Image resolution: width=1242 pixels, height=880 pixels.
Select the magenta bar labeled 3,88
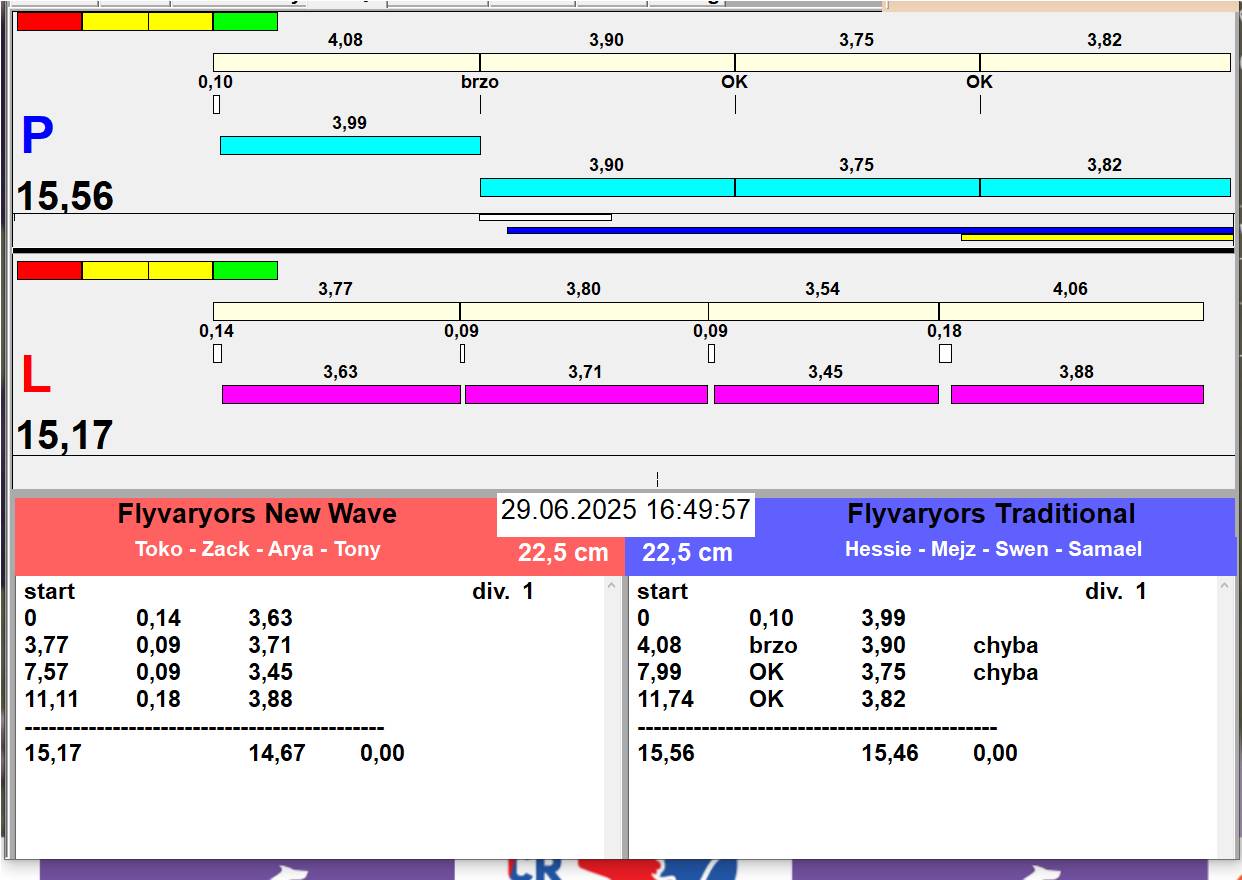coord(1077,394)
